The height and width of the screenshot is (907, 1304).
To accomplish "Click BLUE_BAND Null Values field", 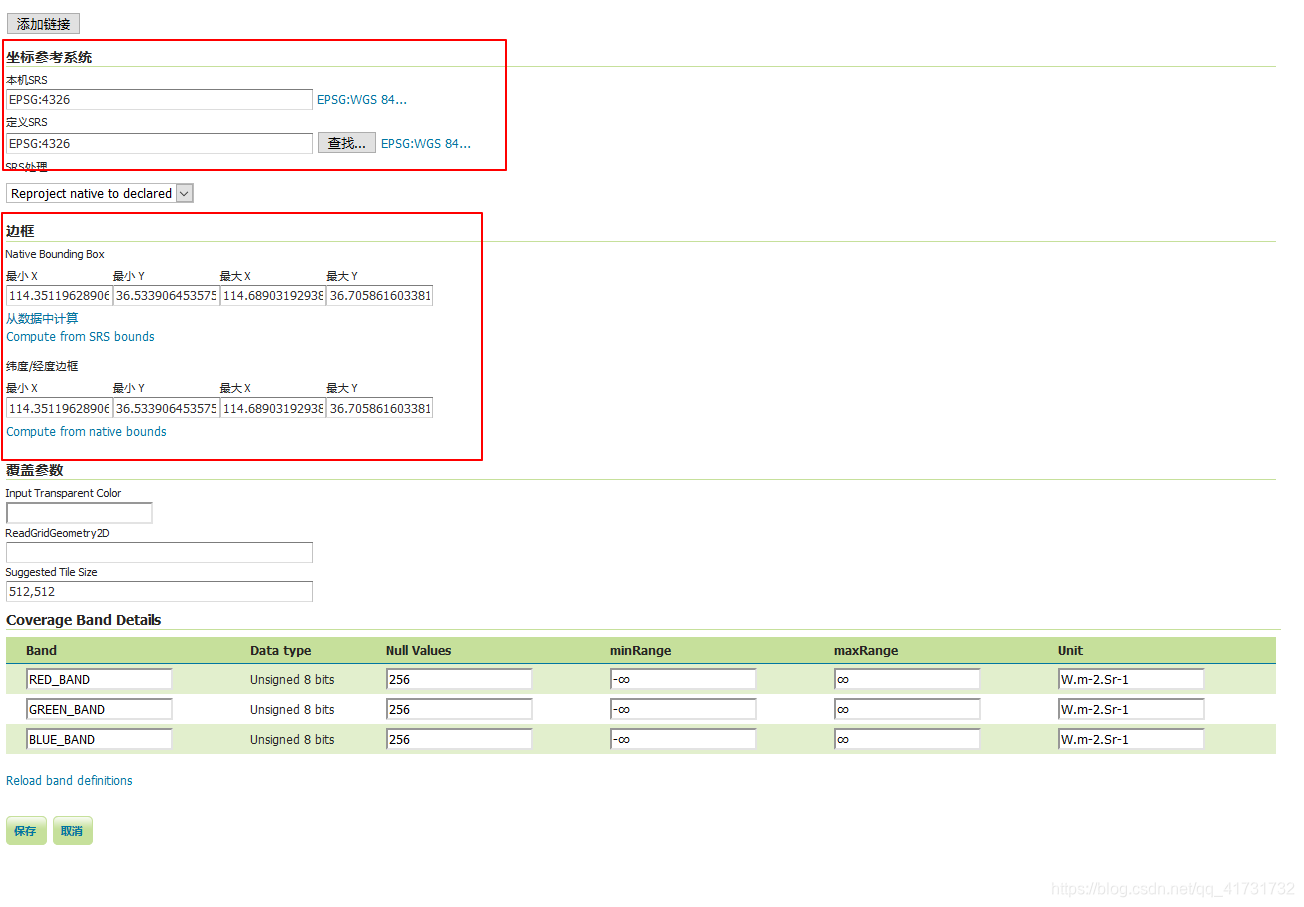I will 459,740.
